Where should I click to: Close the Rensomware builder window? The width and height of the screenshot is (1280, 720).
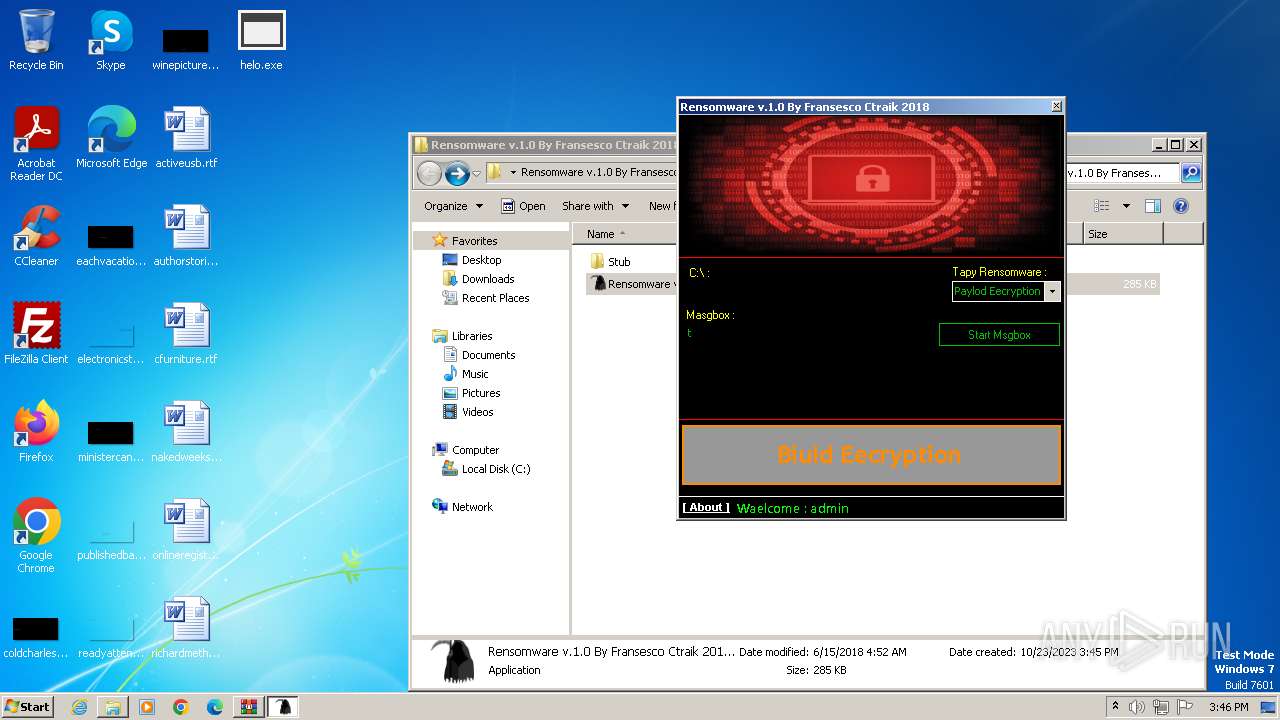(x=1056, y=106)
